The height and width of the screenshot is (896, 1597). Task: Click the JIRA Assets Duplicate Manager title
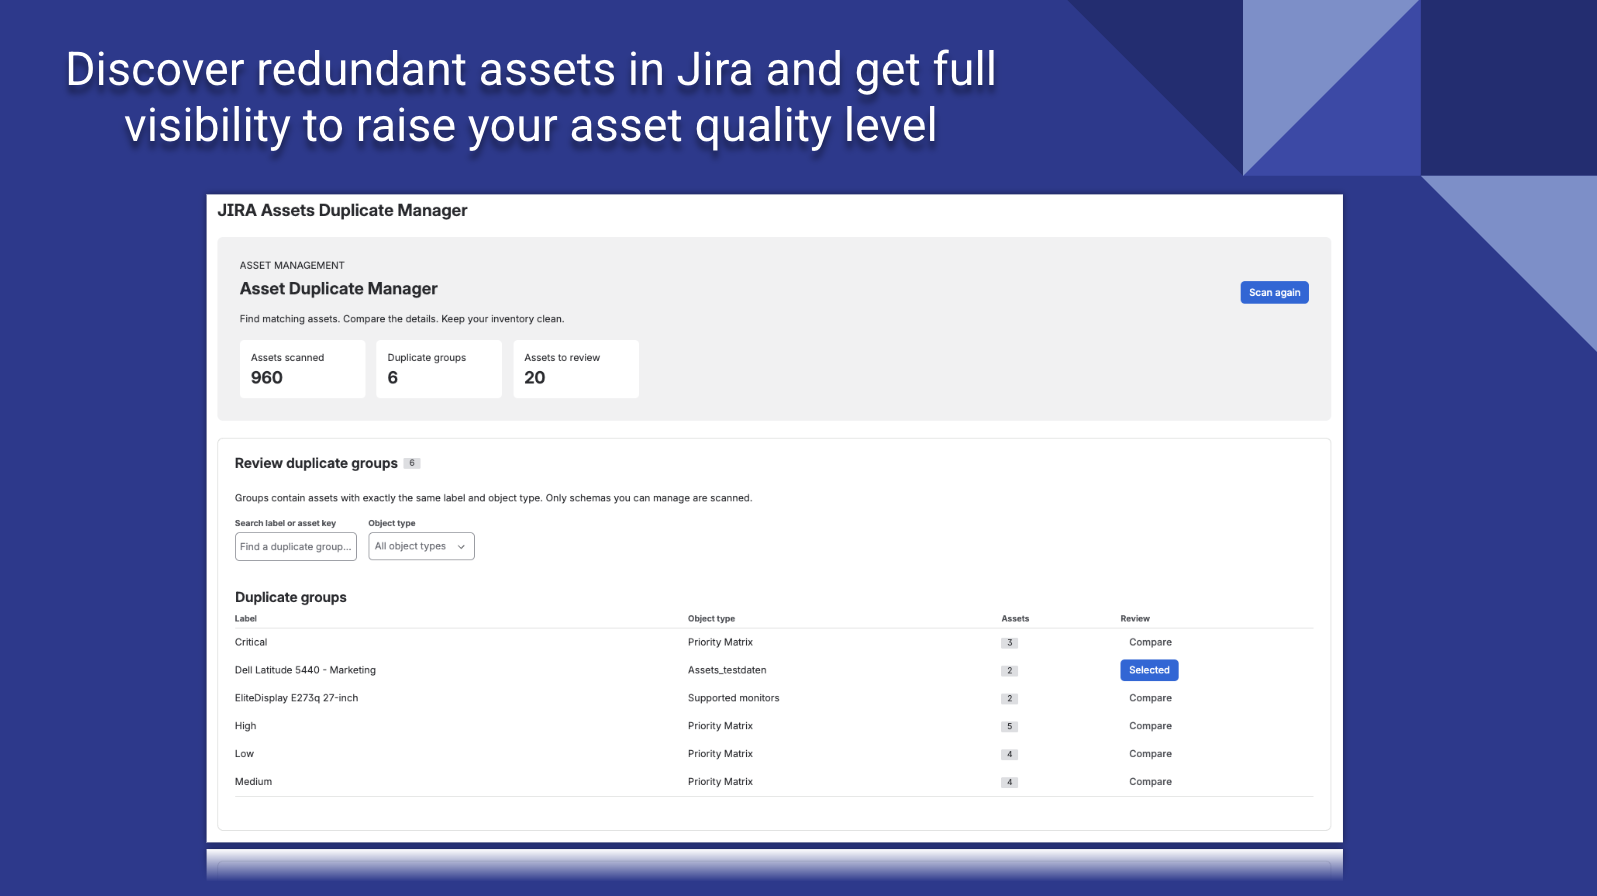[342, 210]
